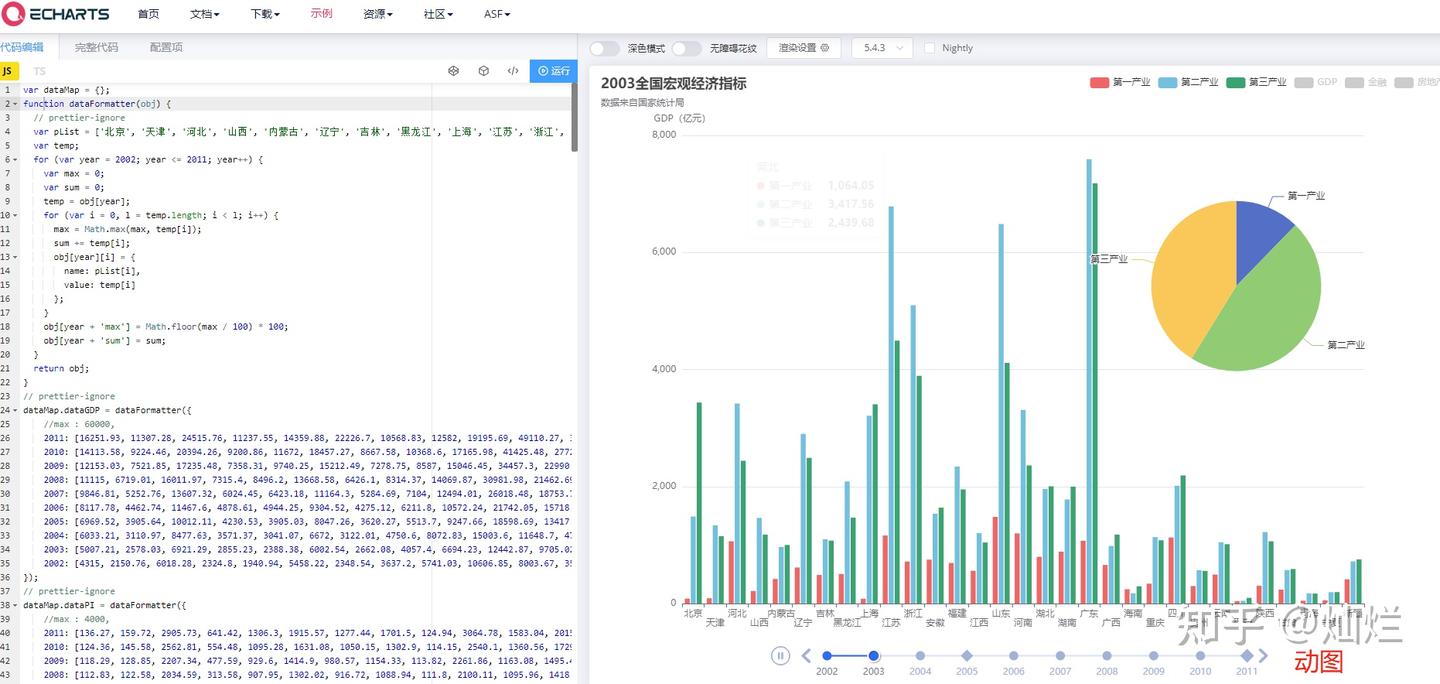
Task: Switch to 代码编辑 tab
Action: [x=22, y=47]
